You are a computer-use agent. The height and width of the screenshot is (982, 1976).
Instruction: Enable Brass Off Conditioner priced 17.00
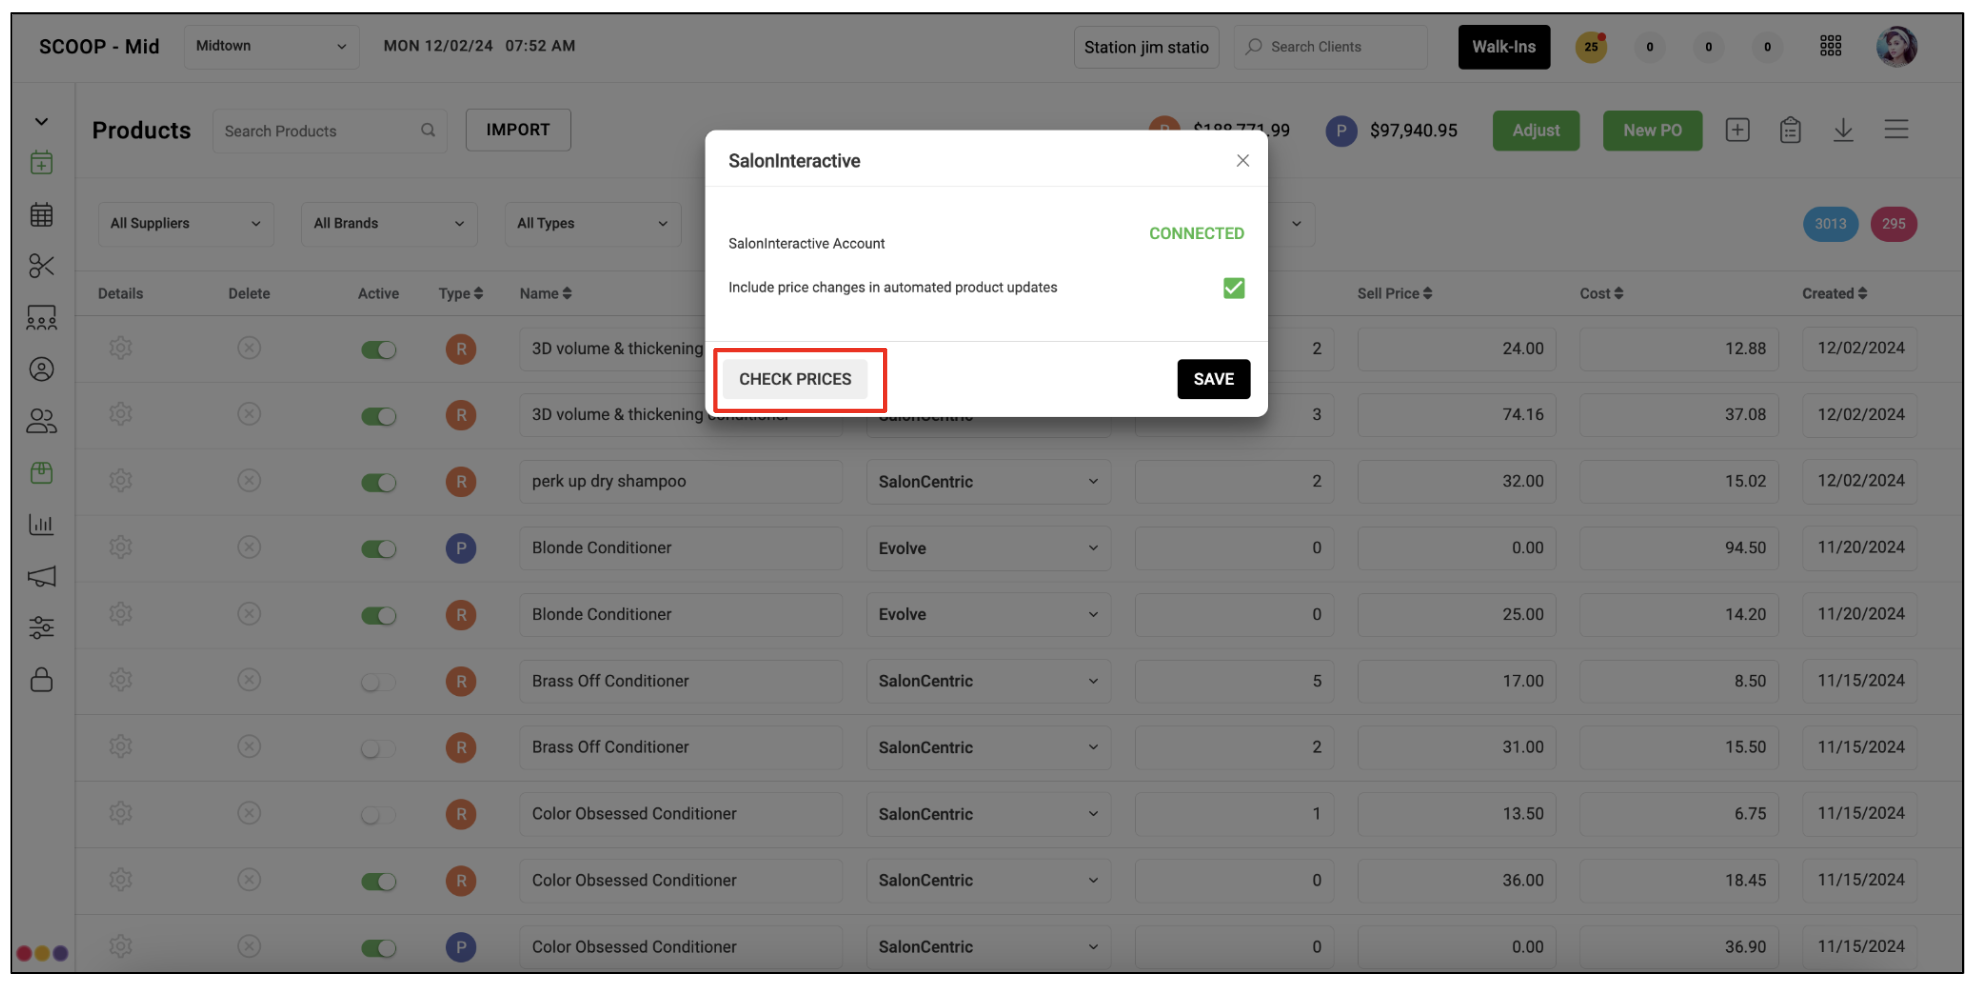(x=378, y=682)
